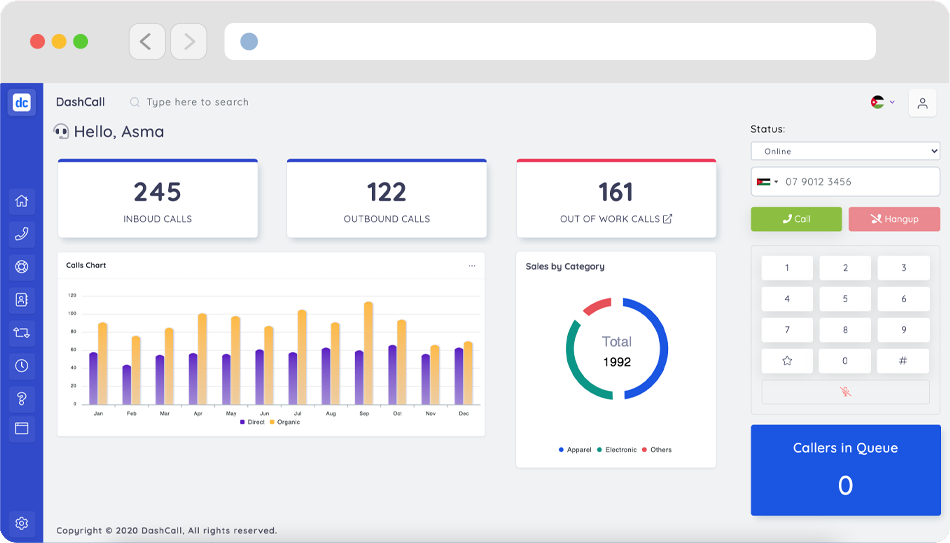Open country code flag dropdown in phone field

(767, 182)
